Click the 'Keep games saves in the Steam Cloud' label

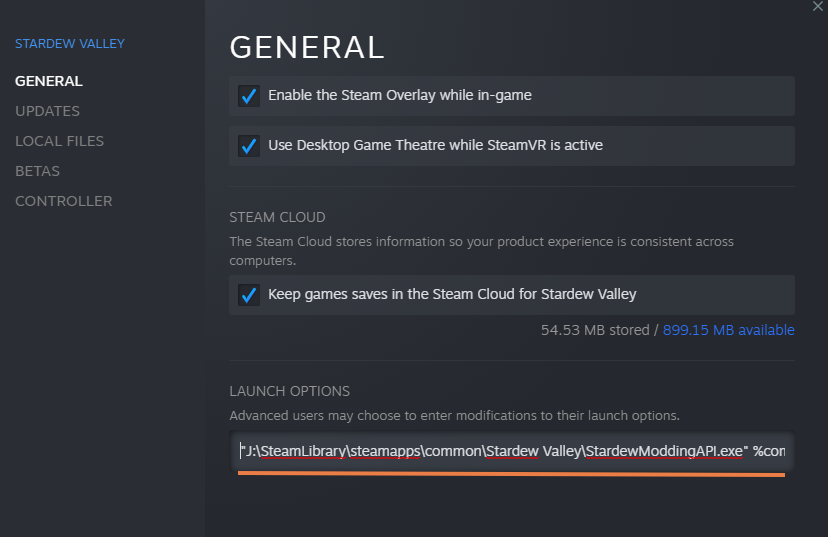(452, 295)
